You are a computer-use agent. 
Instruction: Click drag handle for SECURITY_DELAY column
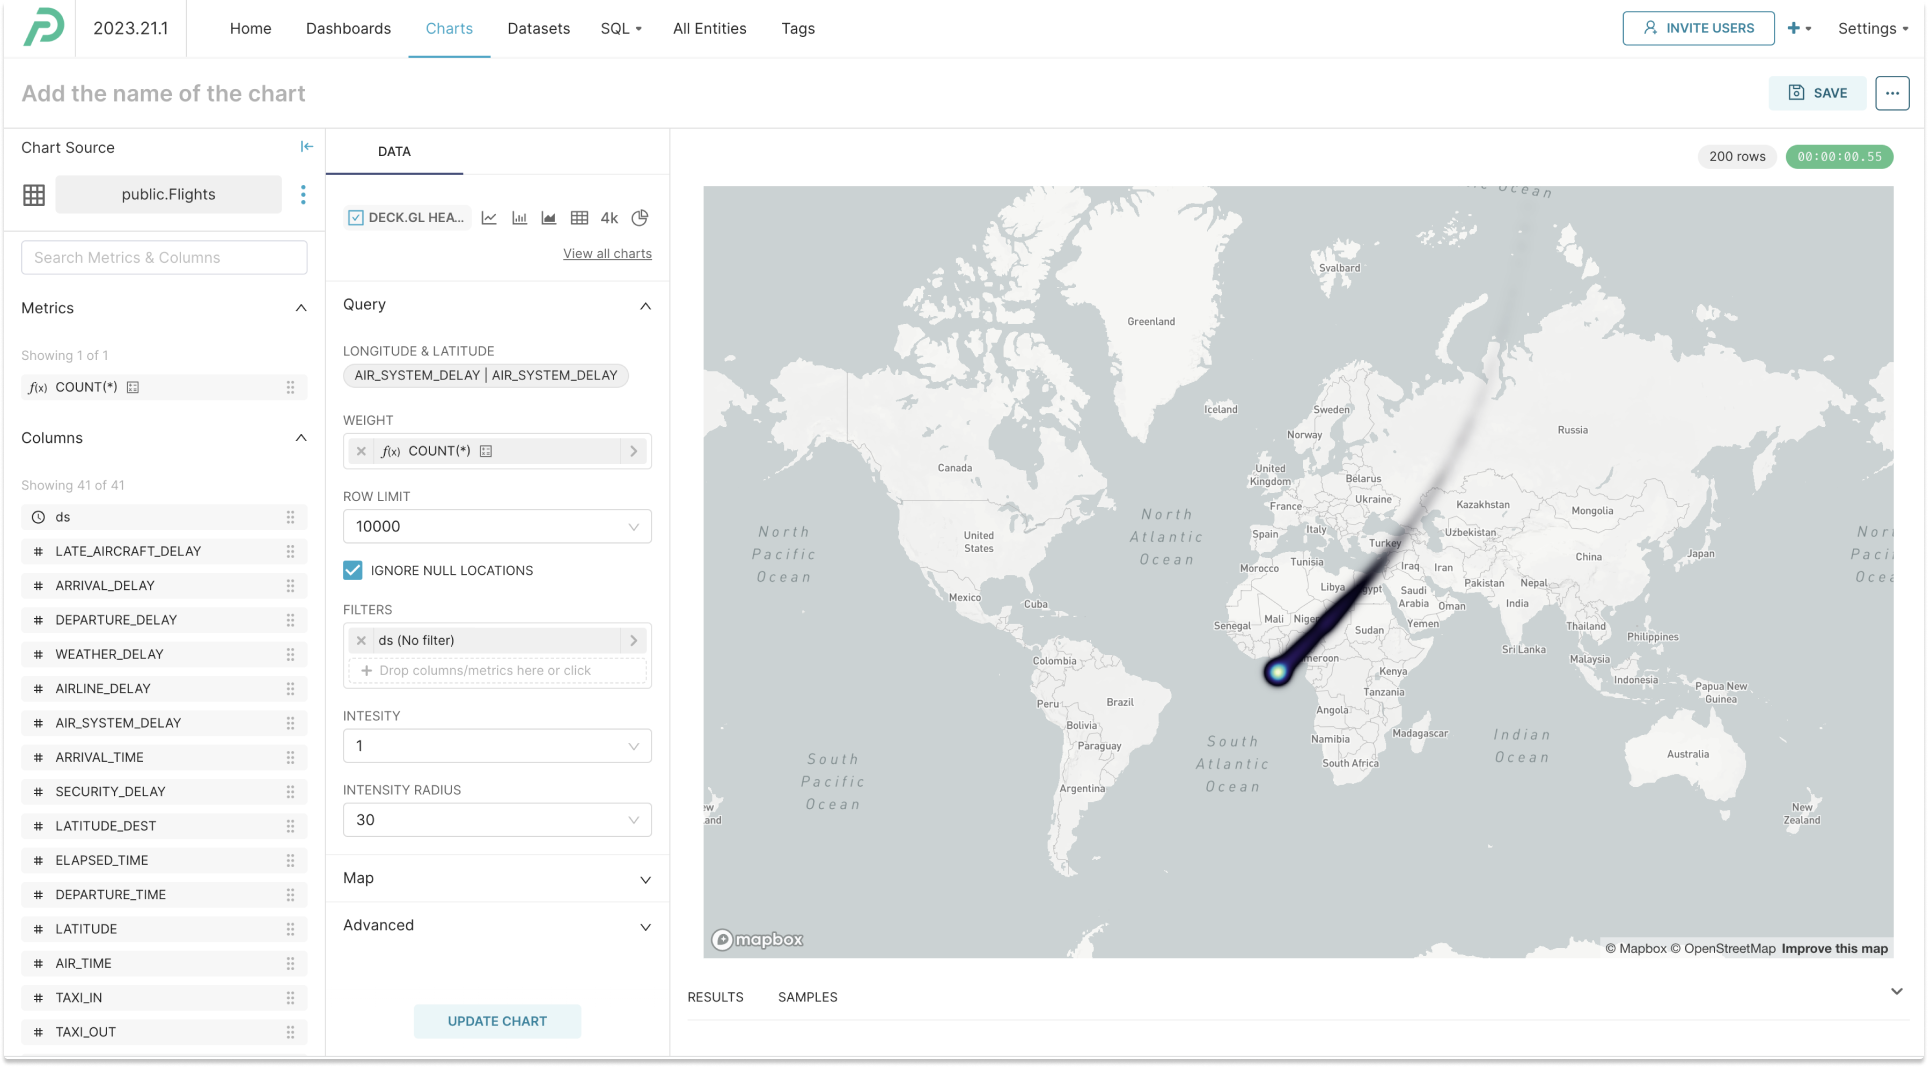point(290,792)
